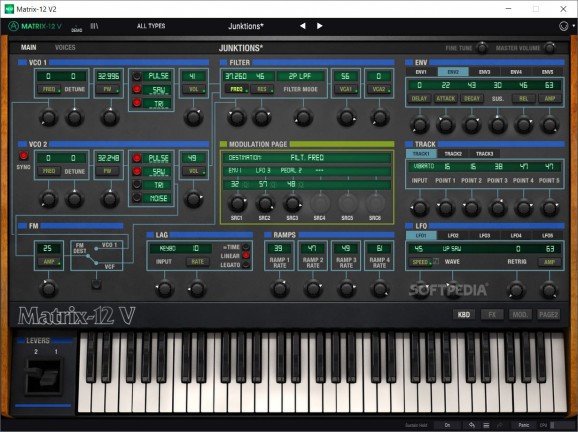Enable Lag Legato mode LED

pos(246,265)
